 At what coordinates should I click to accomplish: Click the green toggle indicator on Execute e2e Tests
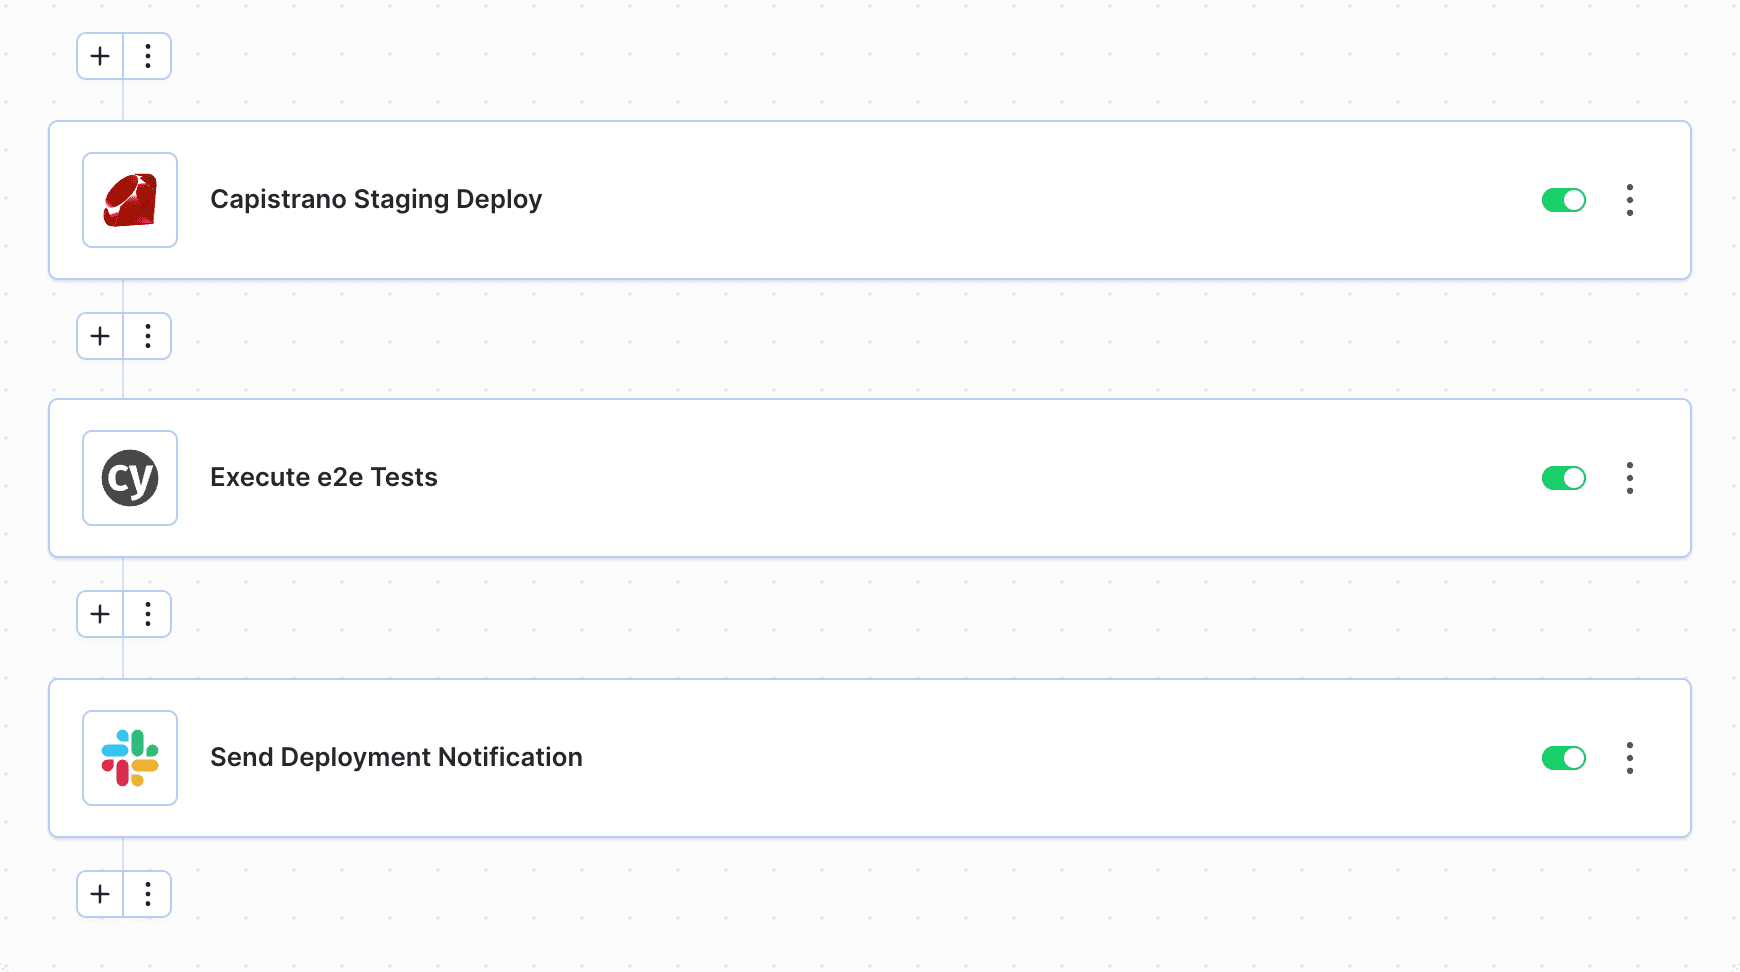[1563, 478]
